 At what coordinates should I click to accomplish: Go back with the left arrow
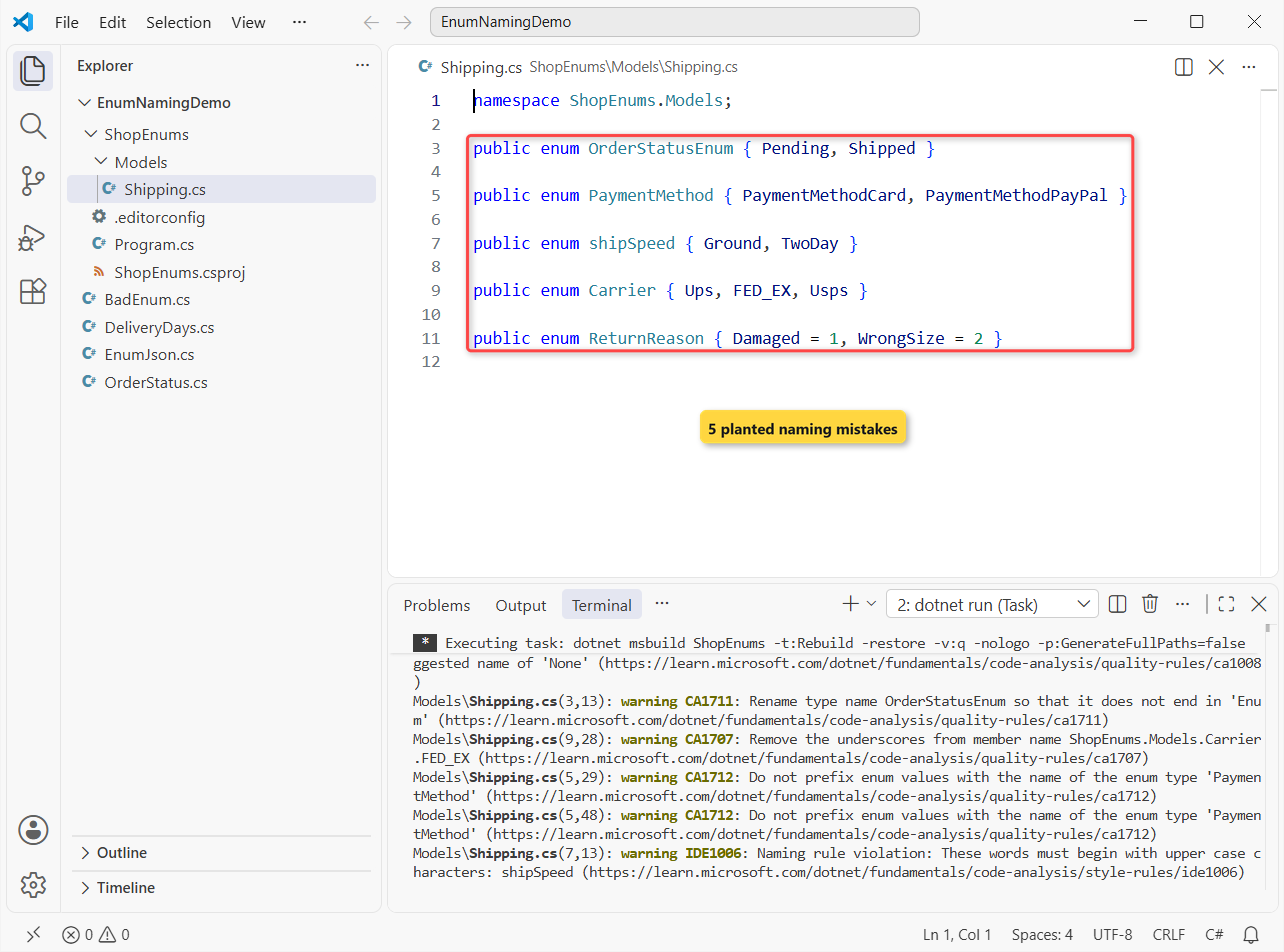tap(371, 22)
